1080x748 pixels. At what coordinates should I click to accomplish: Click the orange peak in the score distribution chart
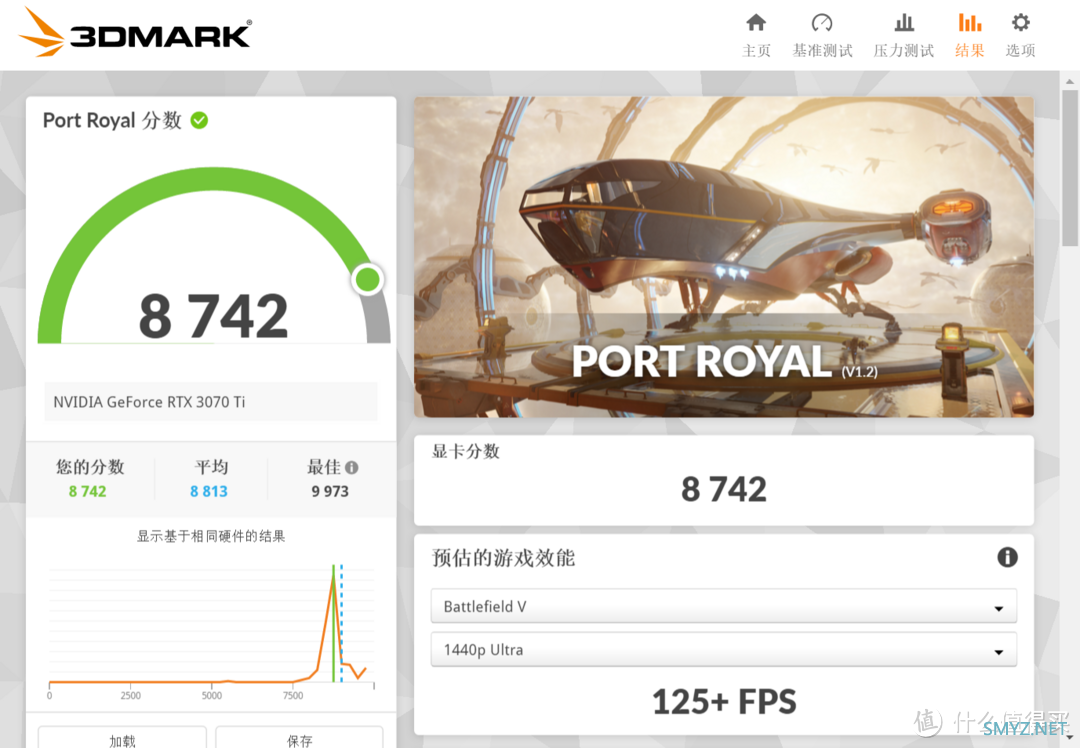pyautogui.click(x=333, y=575)
